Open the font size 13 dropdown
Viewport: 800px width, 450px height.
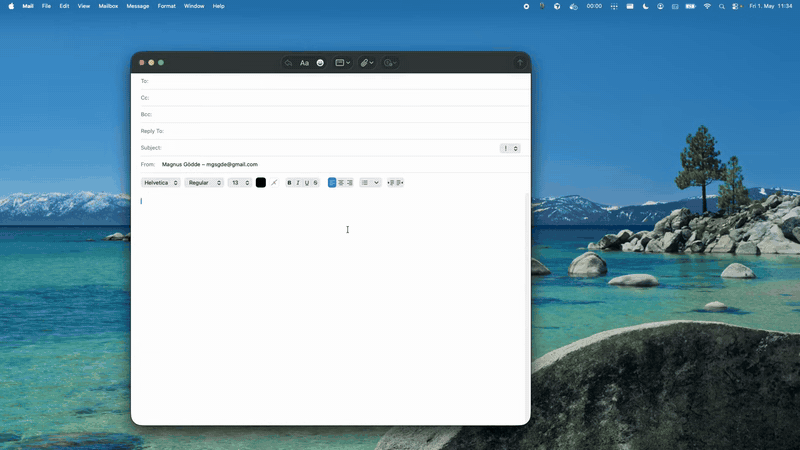tap(240, 183)
